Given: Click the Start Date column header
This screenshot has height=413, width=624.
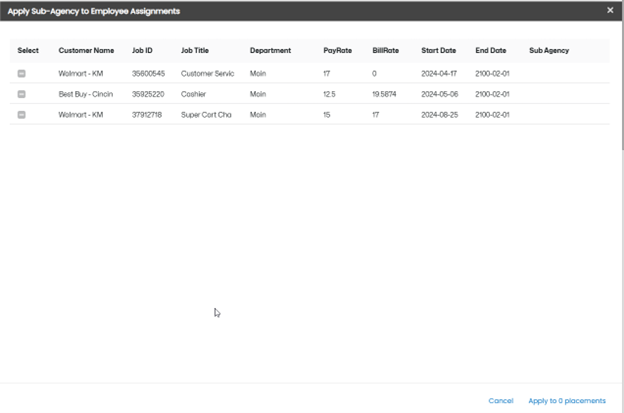Looking at the screenshot, I should click(439, 50).
